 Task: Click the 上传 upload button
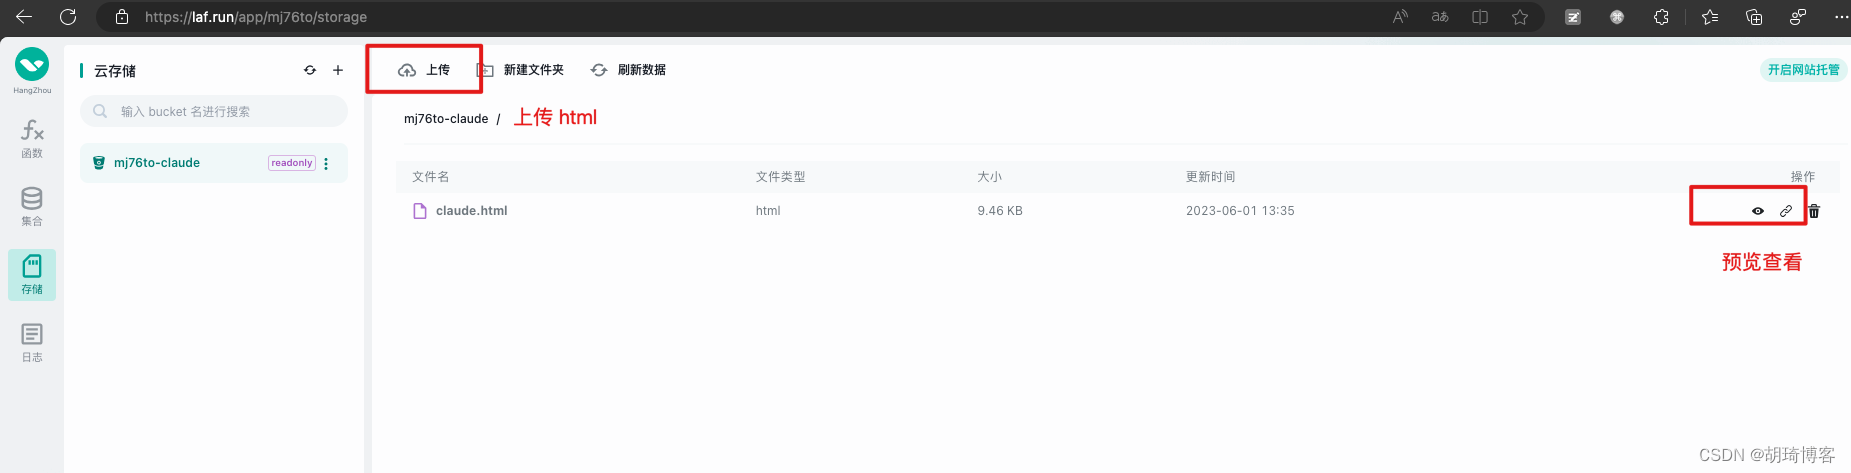pos(424,70)
